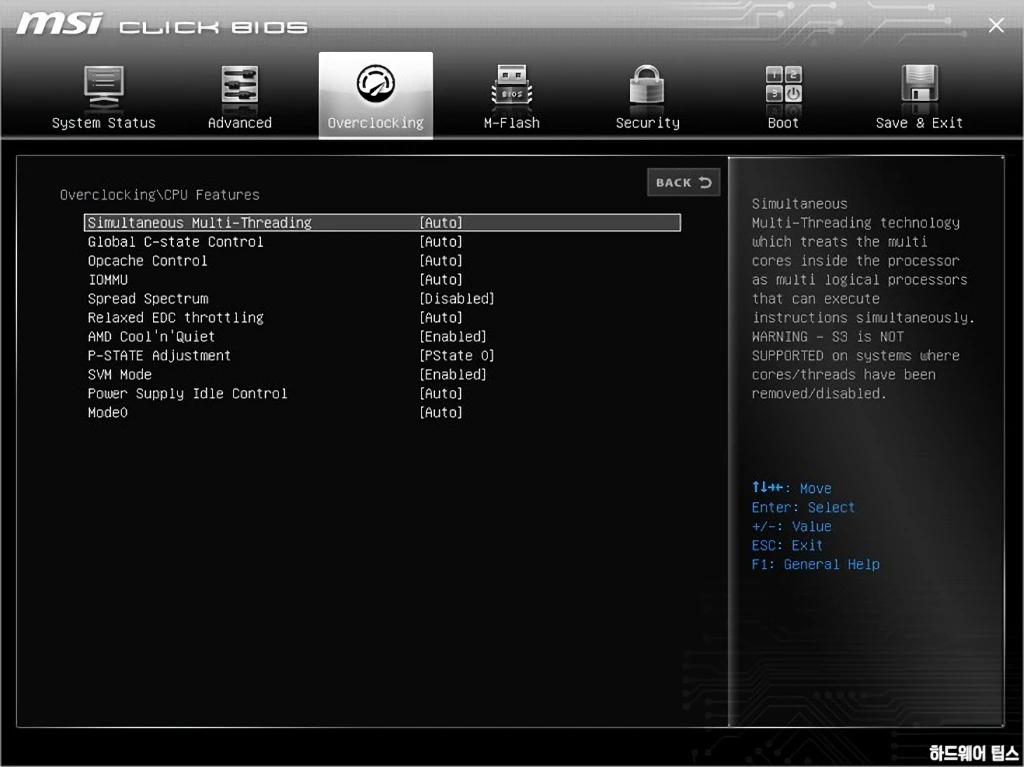Change SVM Mode [Enabled] value
This screenshot has width=1024, height=767.
pyautogui.click(x=453, y=374)
